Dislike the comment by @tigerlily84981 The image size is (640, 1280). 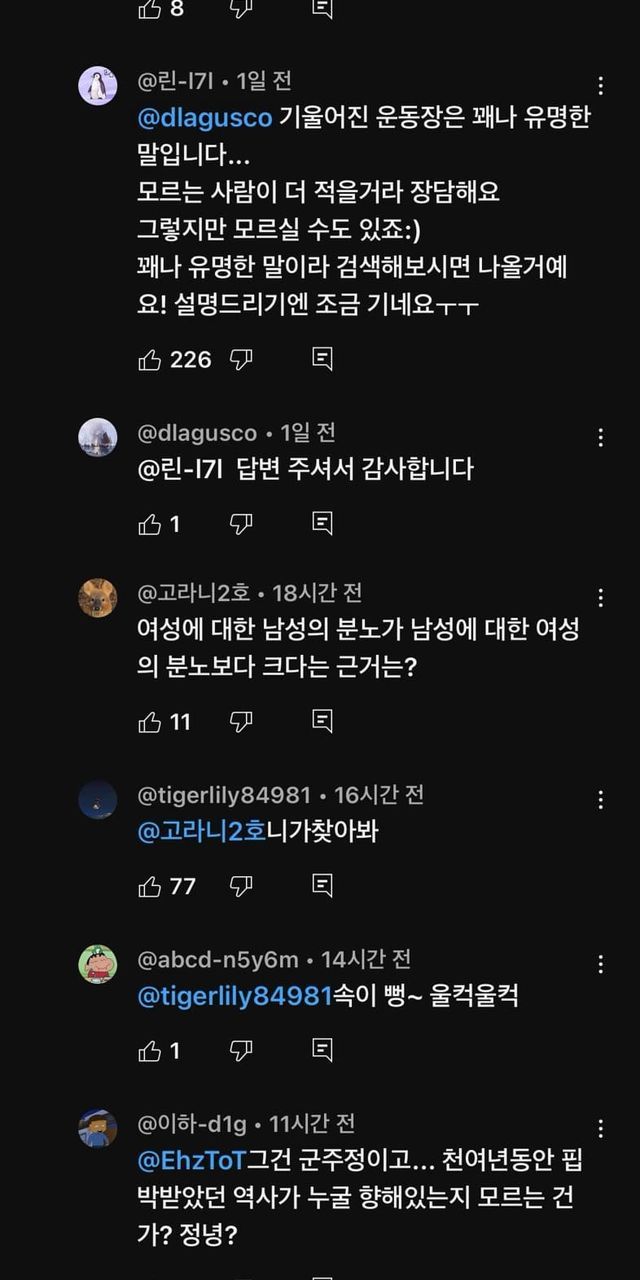241,886
